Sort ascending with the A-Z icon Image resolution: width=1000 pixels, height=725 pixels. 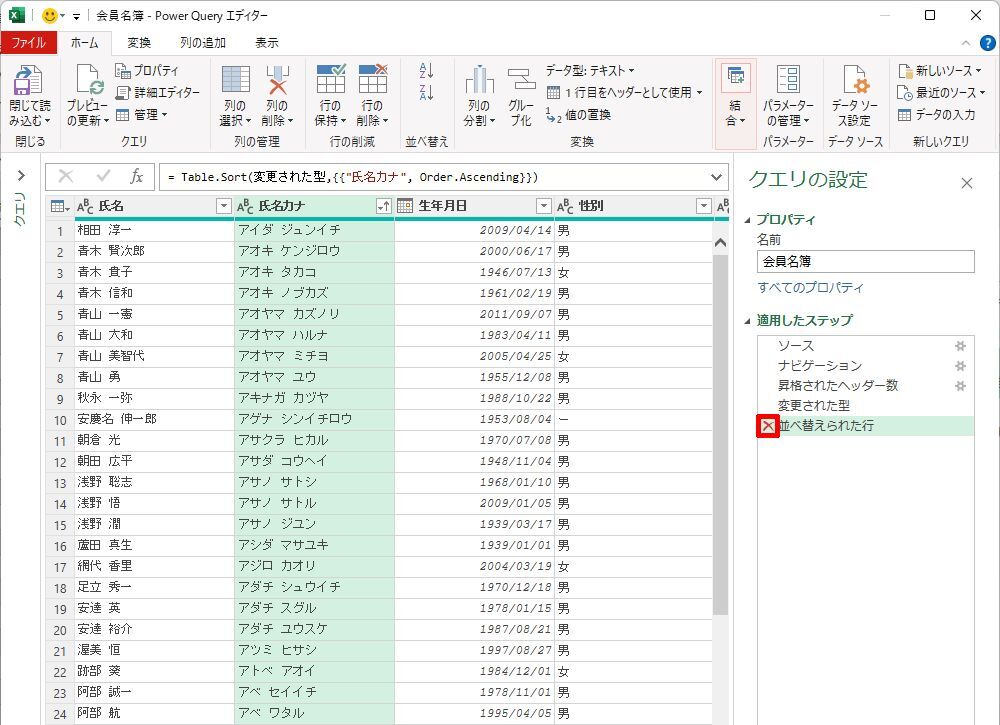(427, 71)
